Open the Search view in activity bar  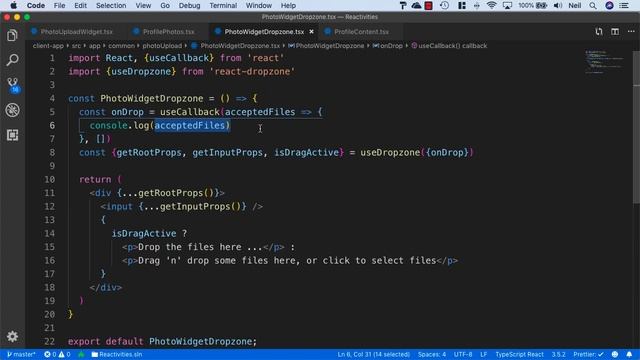(x=12, y=60)
